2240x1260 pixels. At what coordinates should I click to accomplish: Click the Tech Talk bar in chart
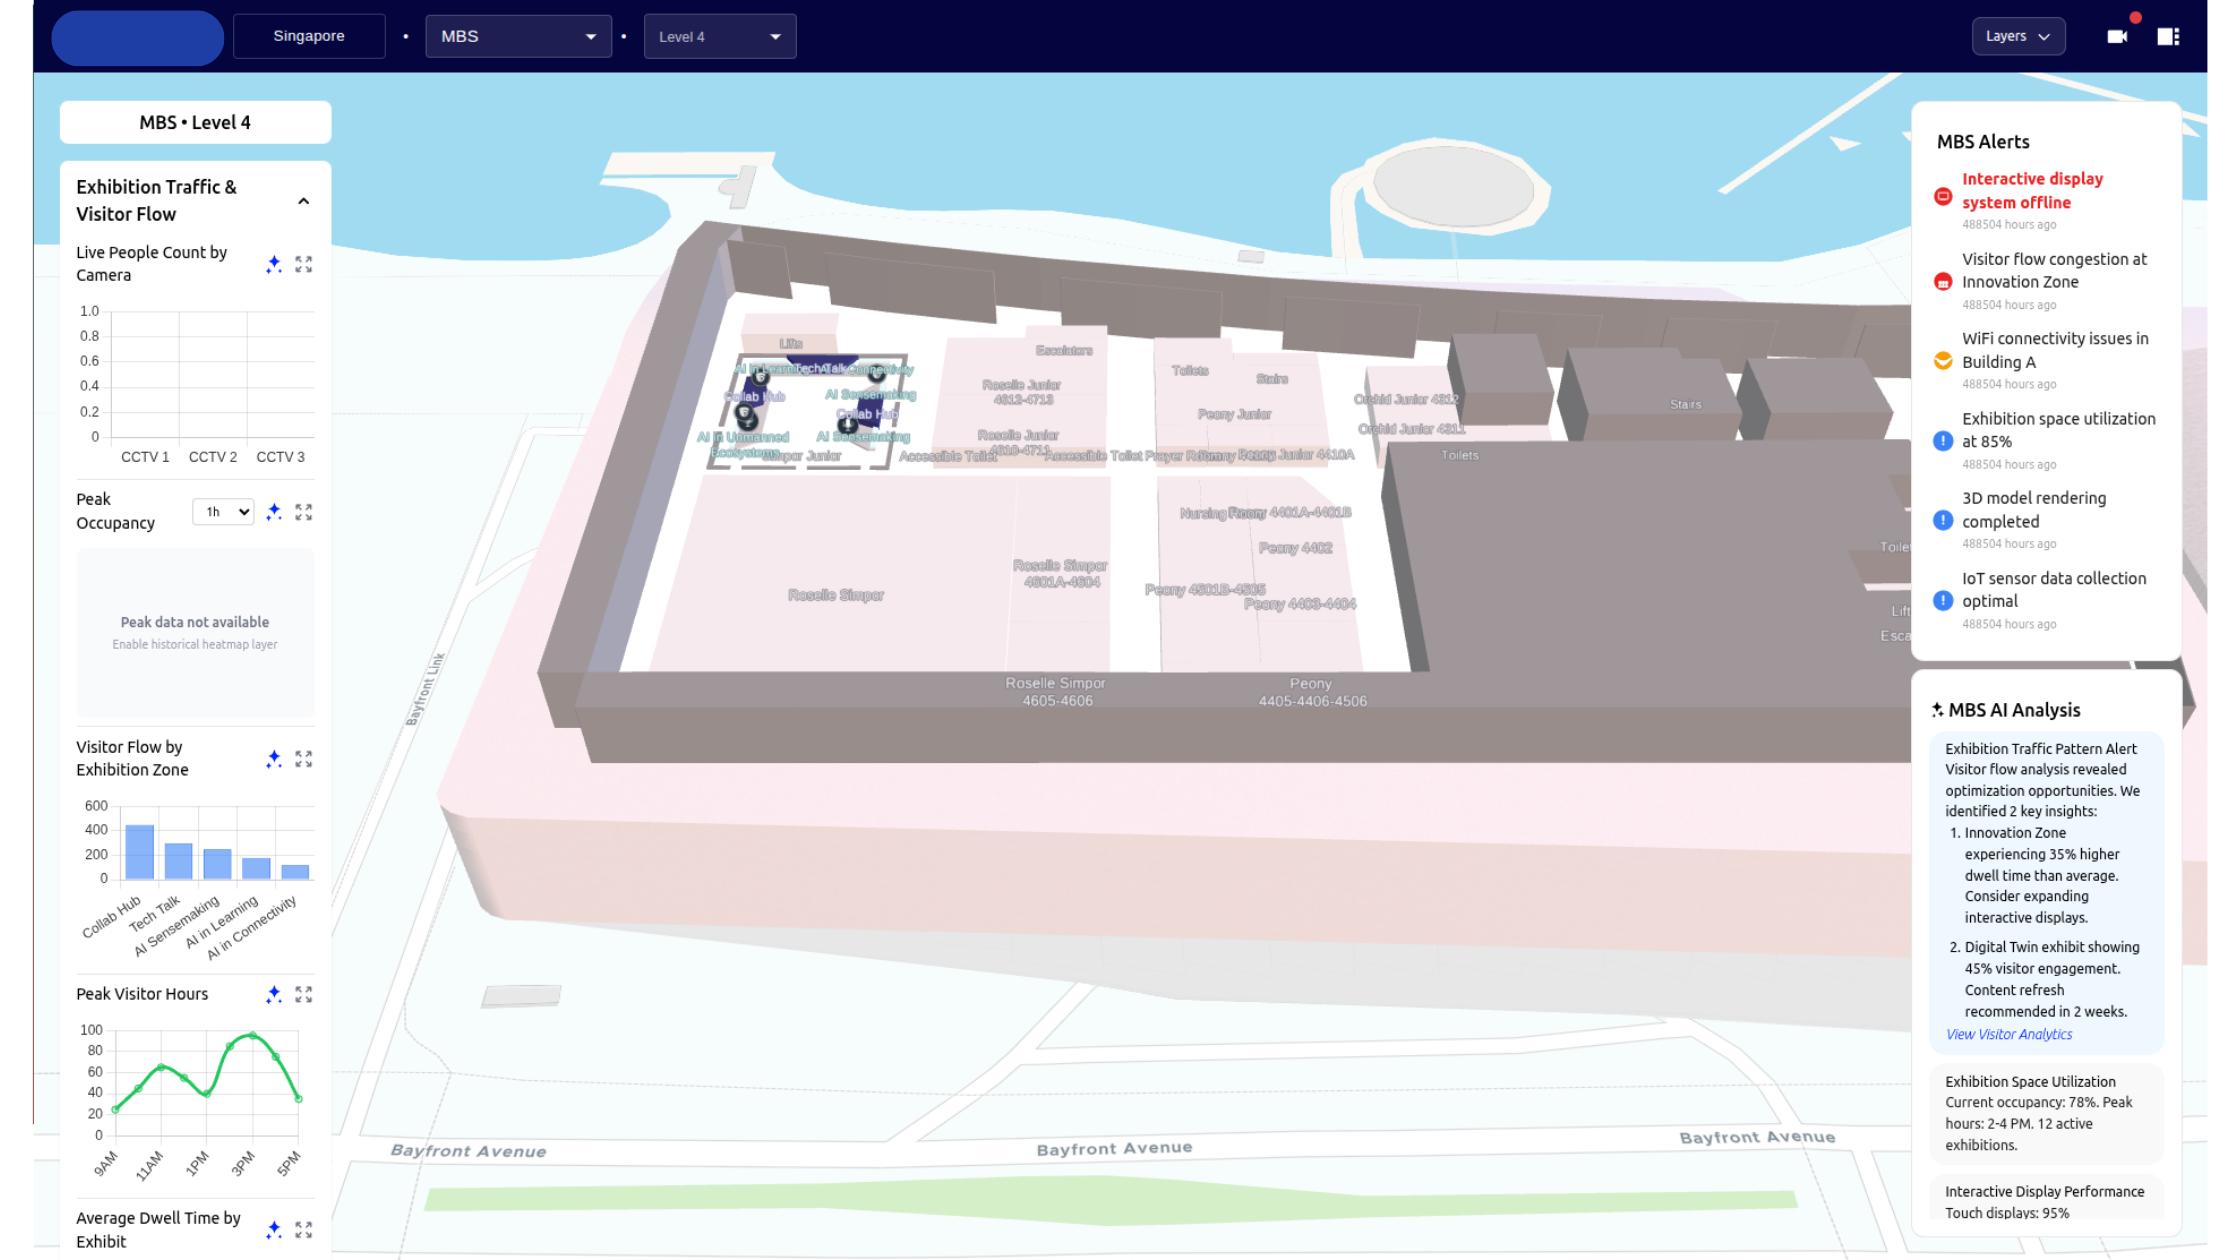coord(179,861)
